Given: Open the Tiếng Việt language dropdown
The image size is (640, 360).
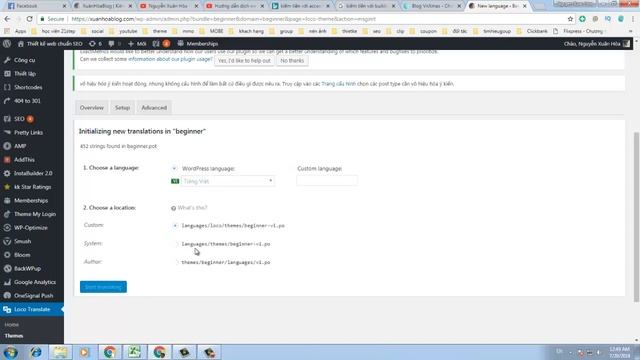Looking at the screenshot, I should [x=228, y=181].
